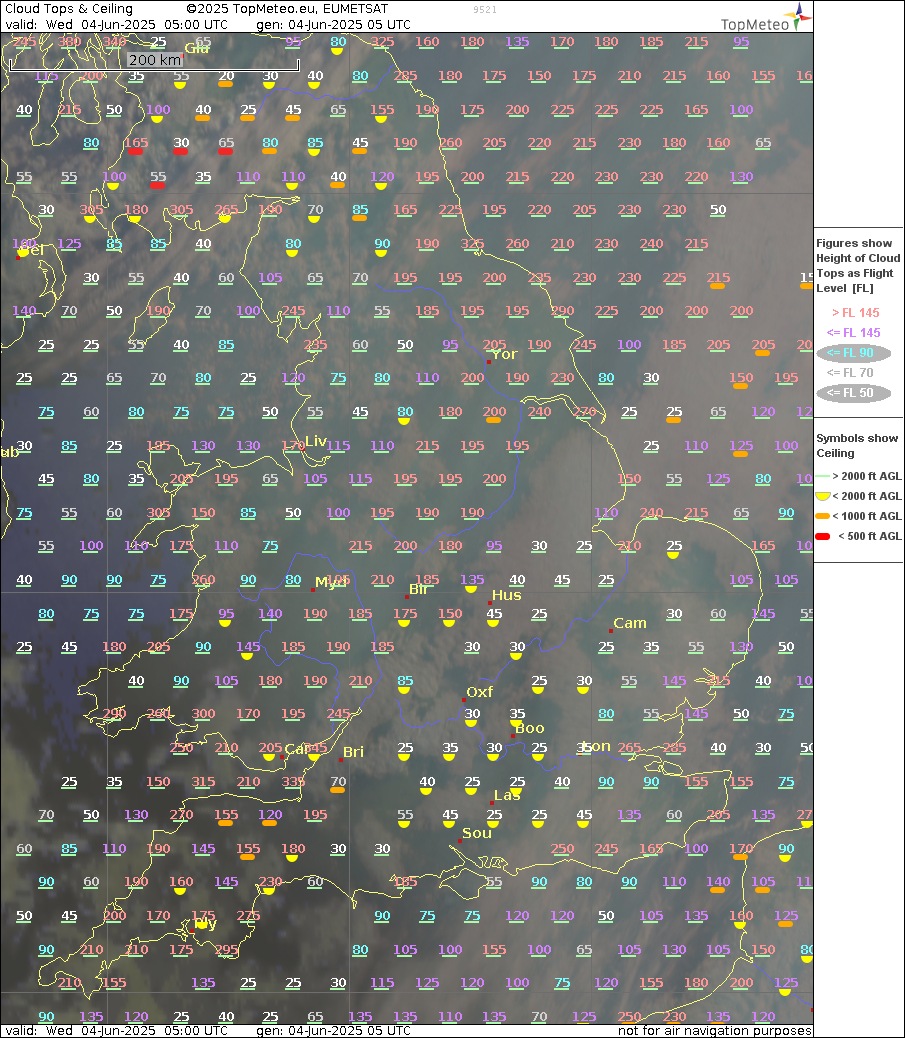Click the 'Cam' city label

tap(630, 623)
